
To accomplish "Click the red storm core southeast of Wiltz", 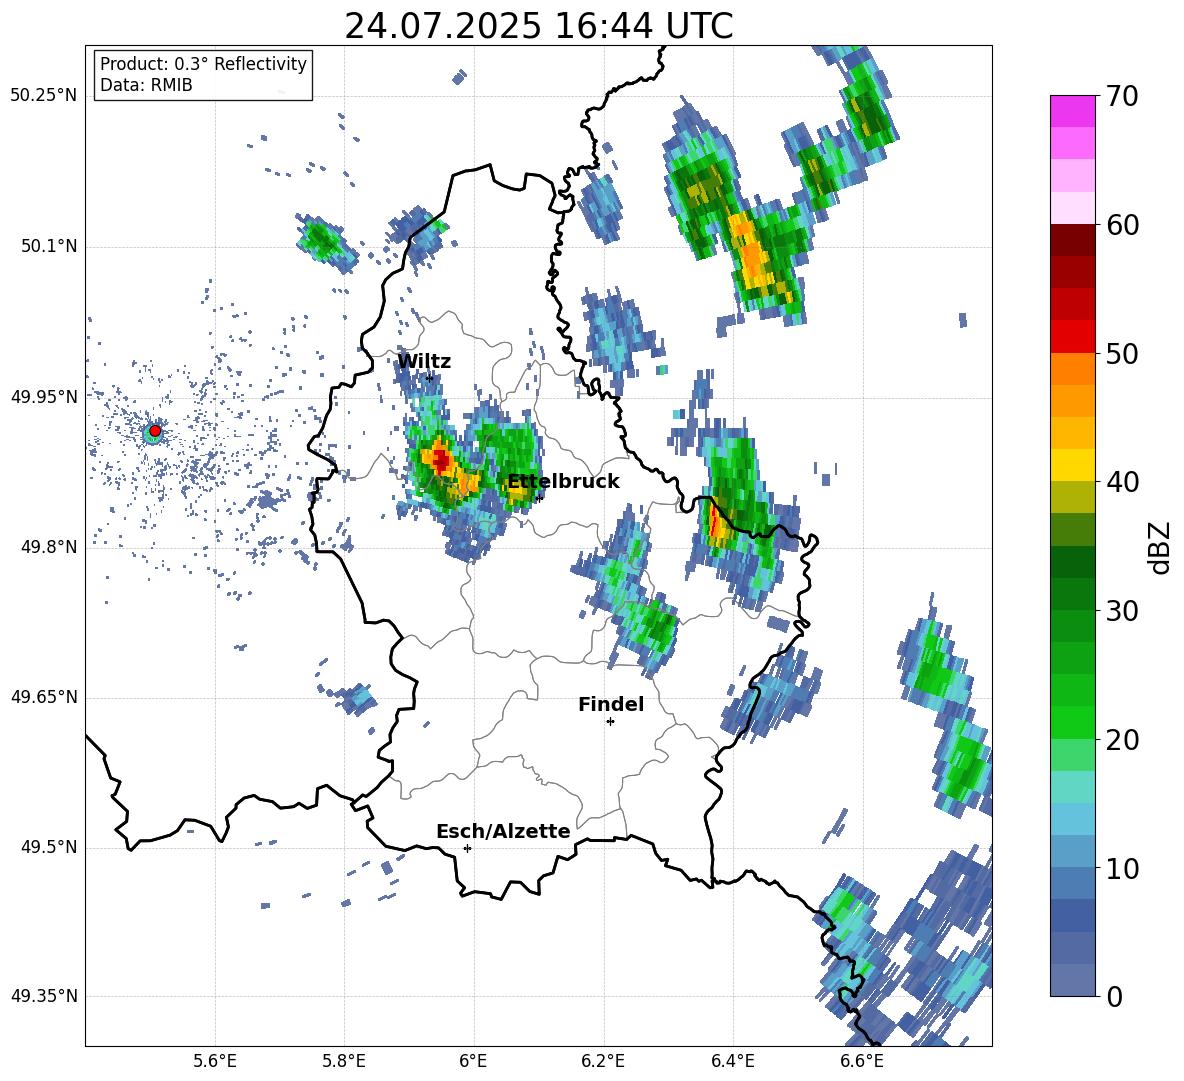I will point(441,460).
